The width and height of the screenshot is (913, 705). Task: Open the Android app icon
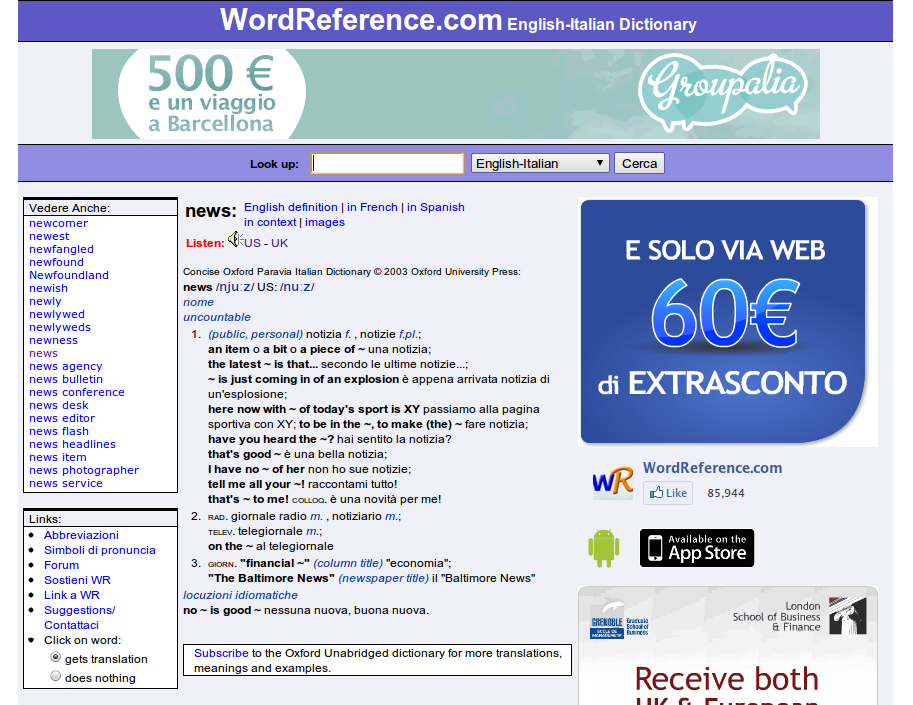click(604, 548)
